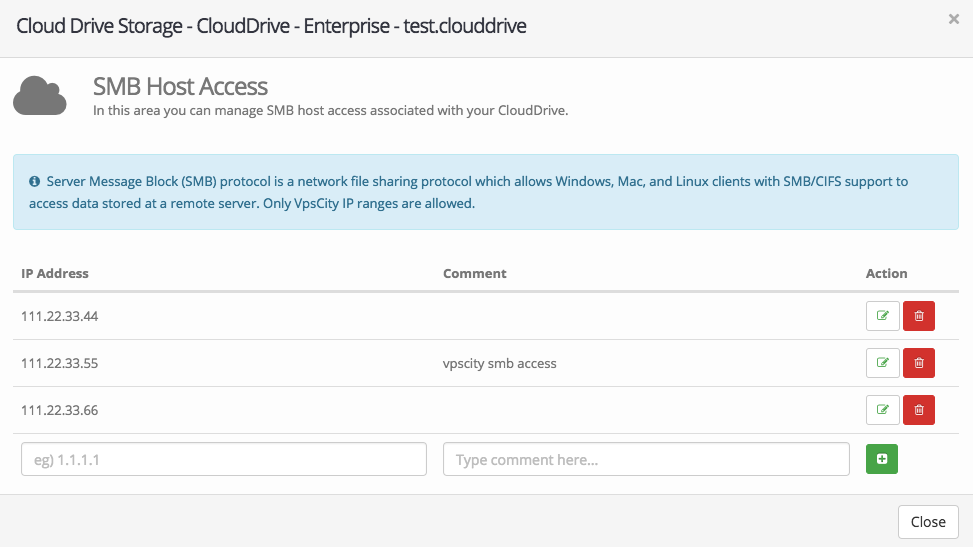
Task: Edit the 111.22.33.55 host entry
Action: click(882, 363)
